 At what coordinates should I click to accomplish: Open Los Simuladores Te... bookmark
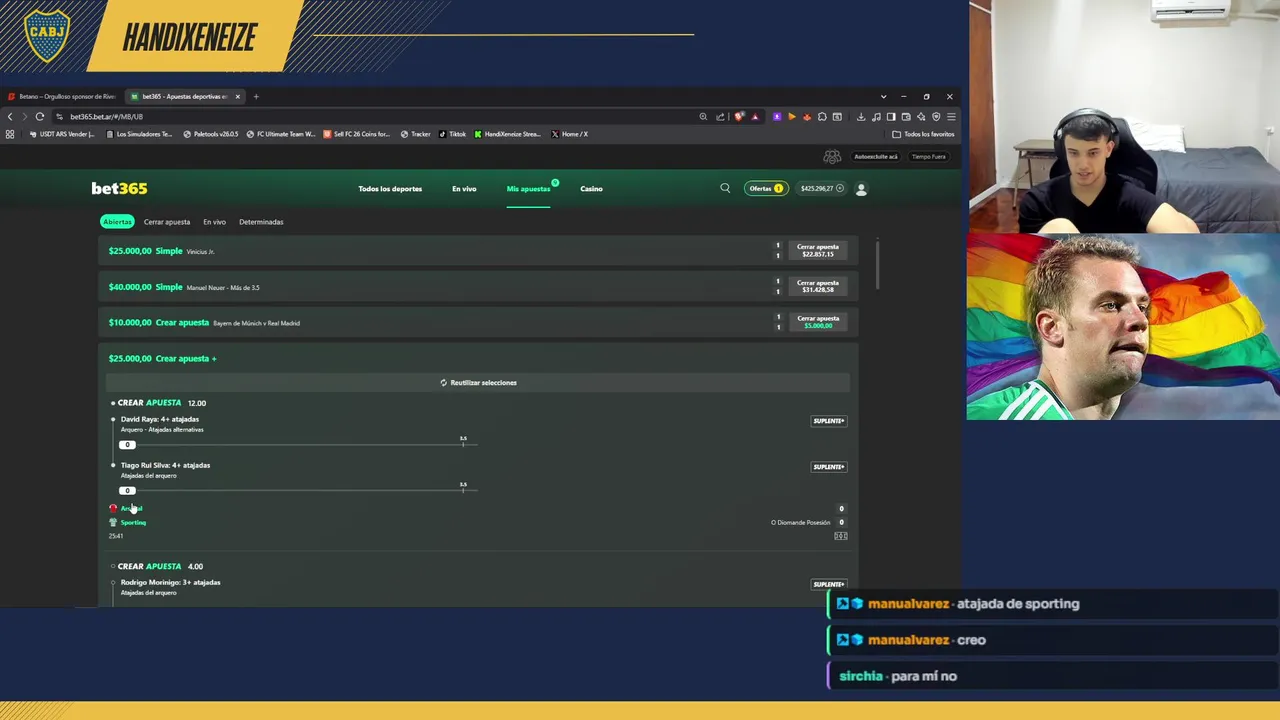(140, 134)
